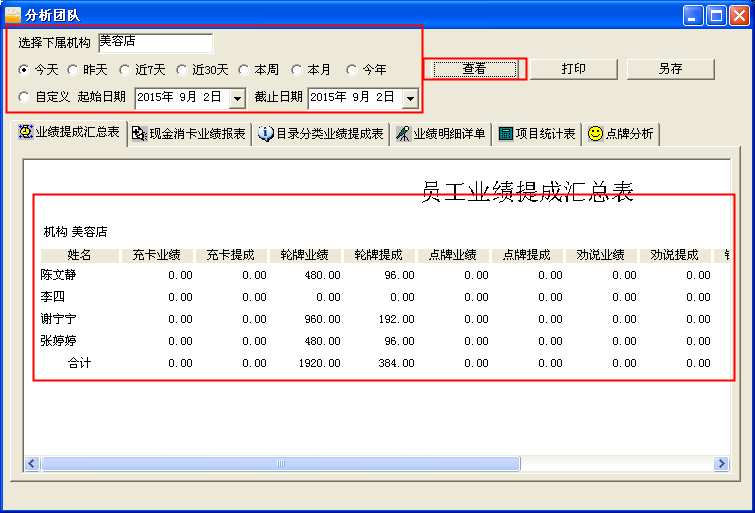Switch to the 现金消卡业绩报表 tab

(189, 133)
